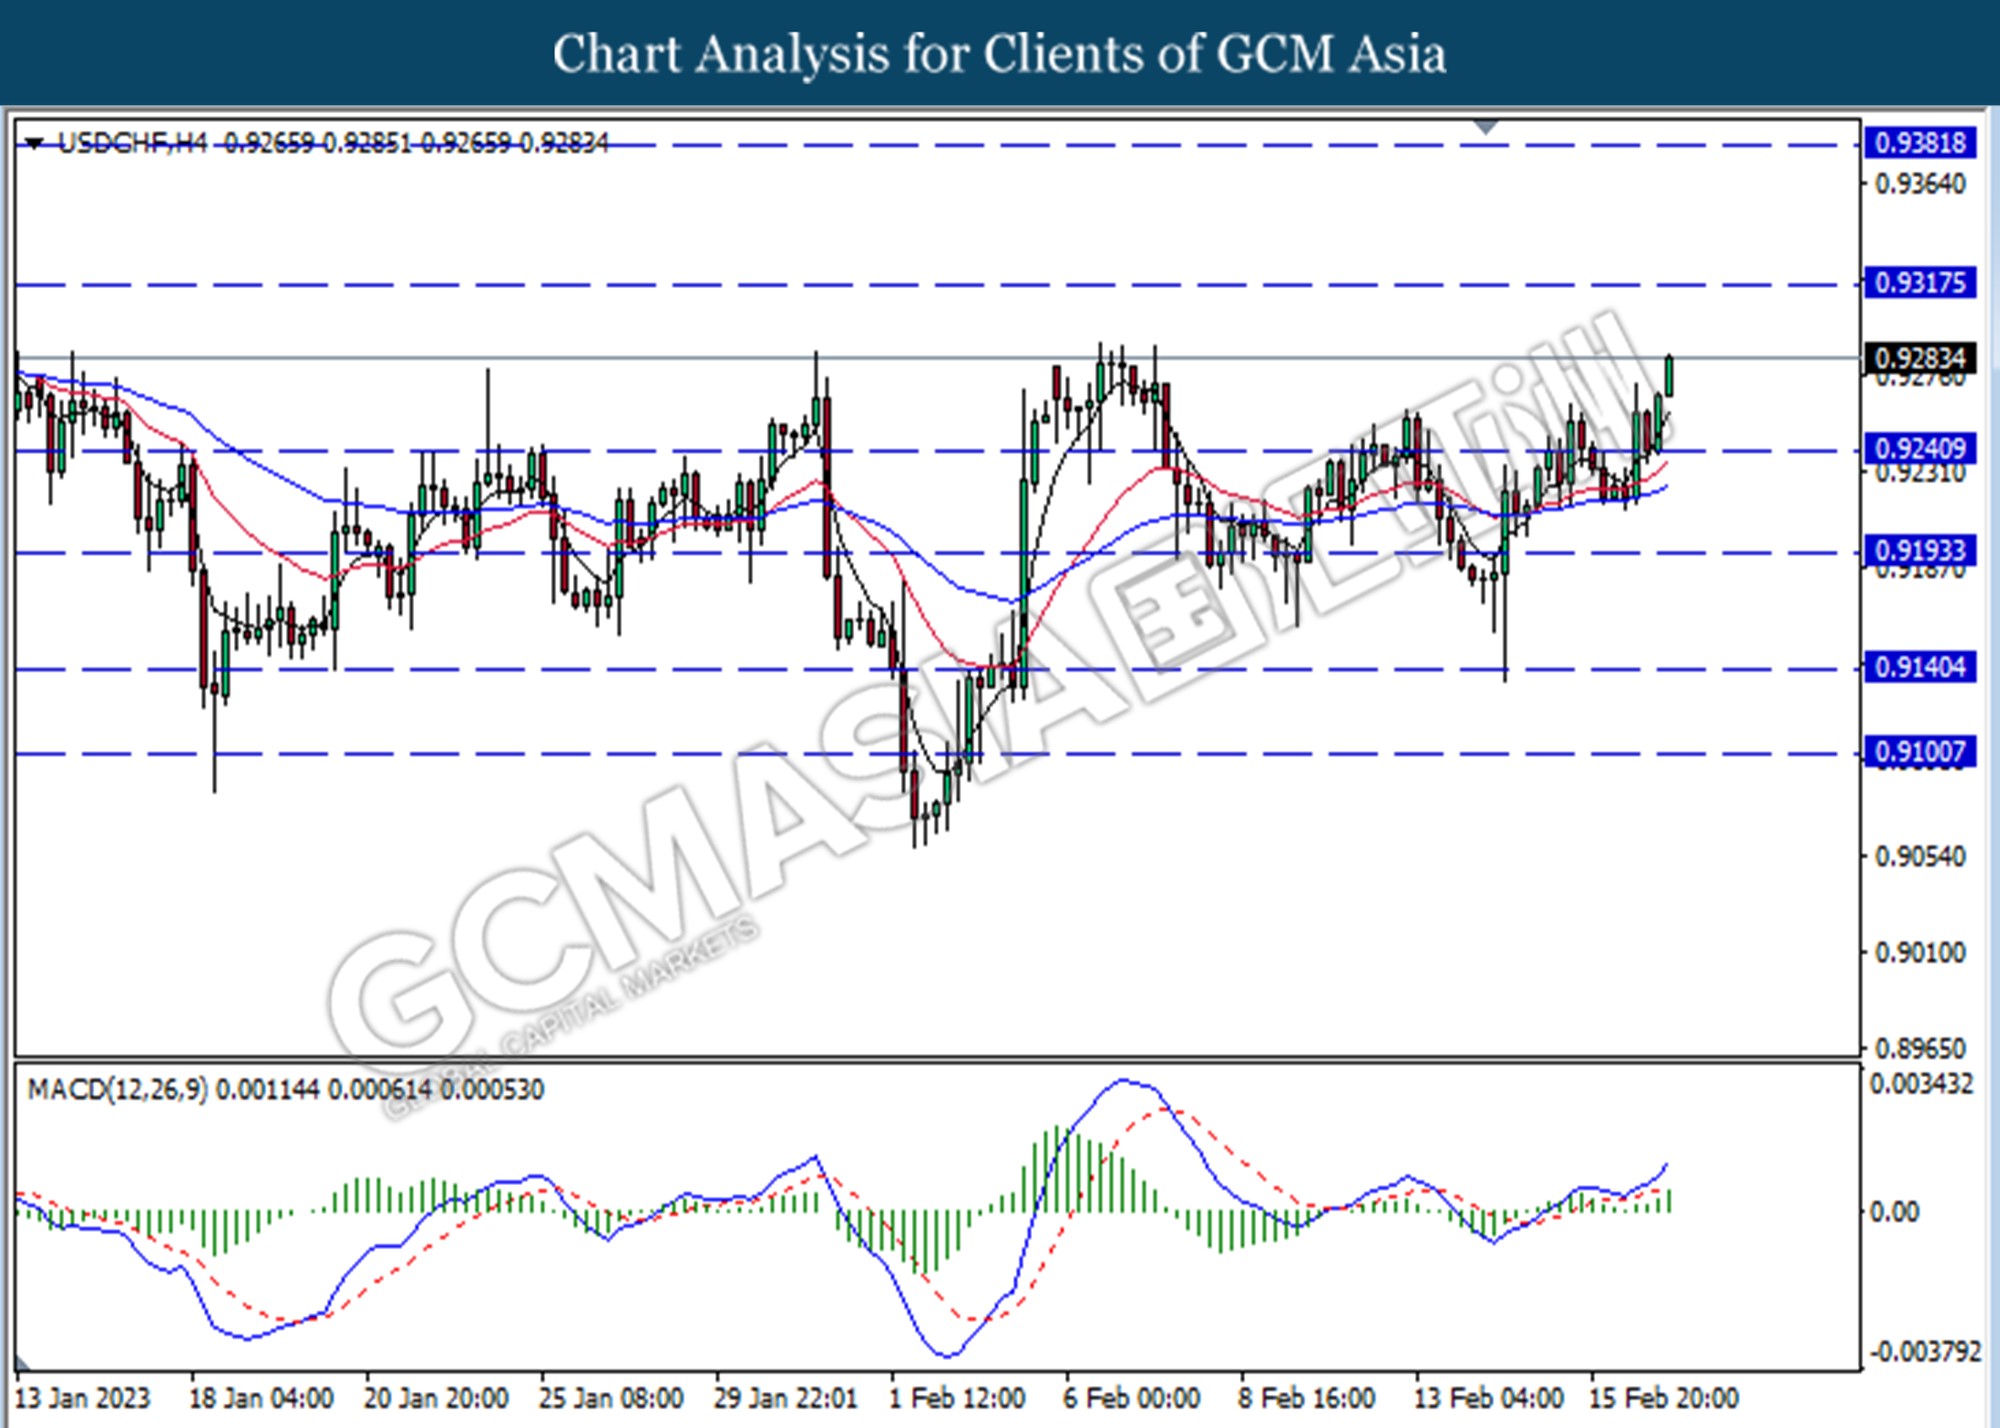Viewport: 2000px width, 1428px height.
Task: Click the latest green candlestick on chart
Action: (1669, 376)
